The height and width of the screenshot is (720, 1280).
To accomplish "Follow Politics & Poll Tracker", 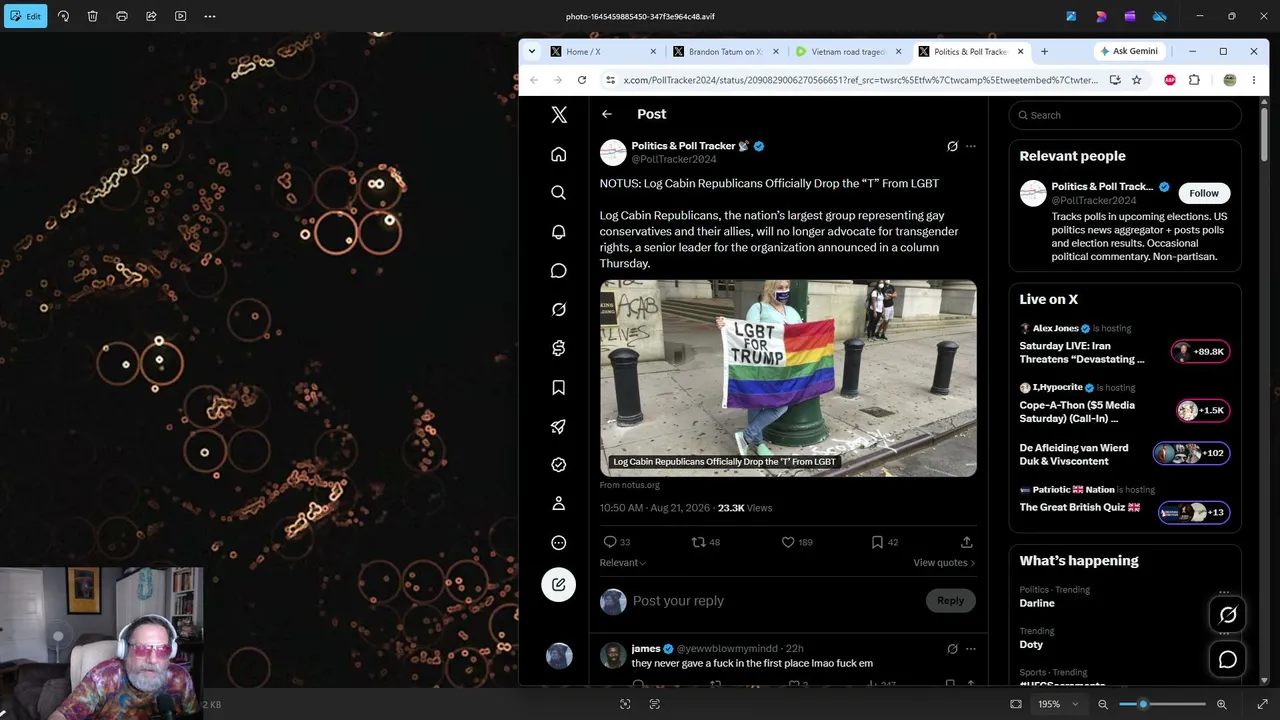I will pos(1204,193).
